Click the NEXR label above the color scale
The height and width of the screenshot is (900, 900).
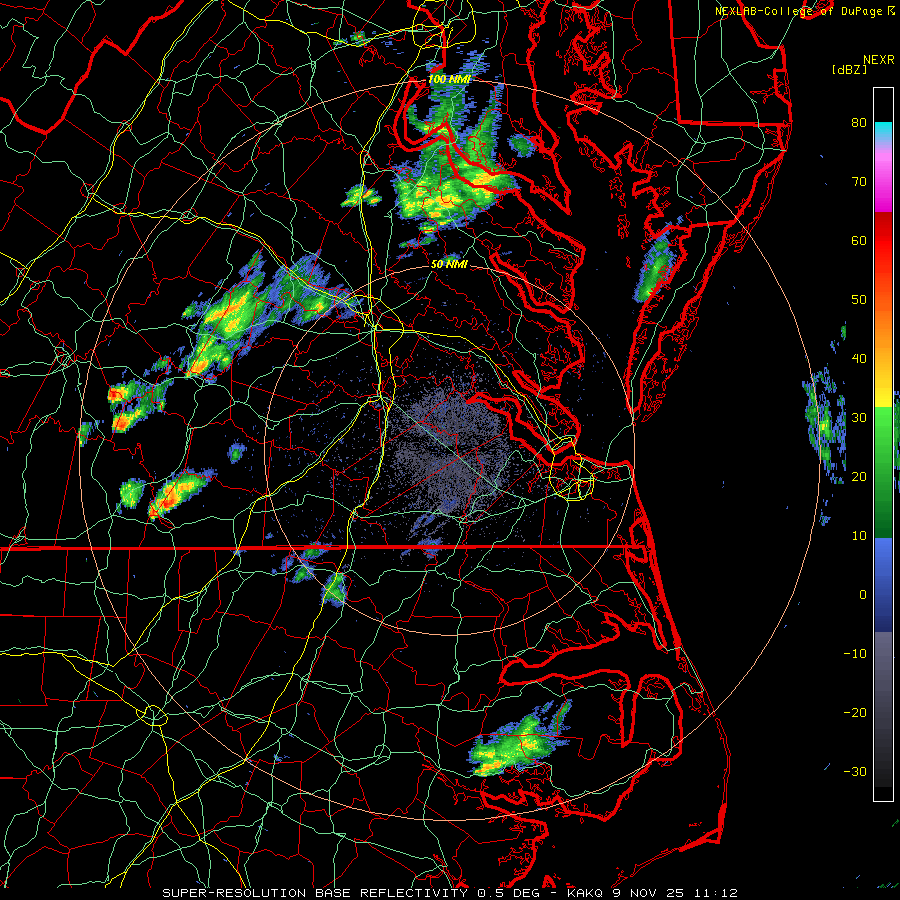click(879, 60)
